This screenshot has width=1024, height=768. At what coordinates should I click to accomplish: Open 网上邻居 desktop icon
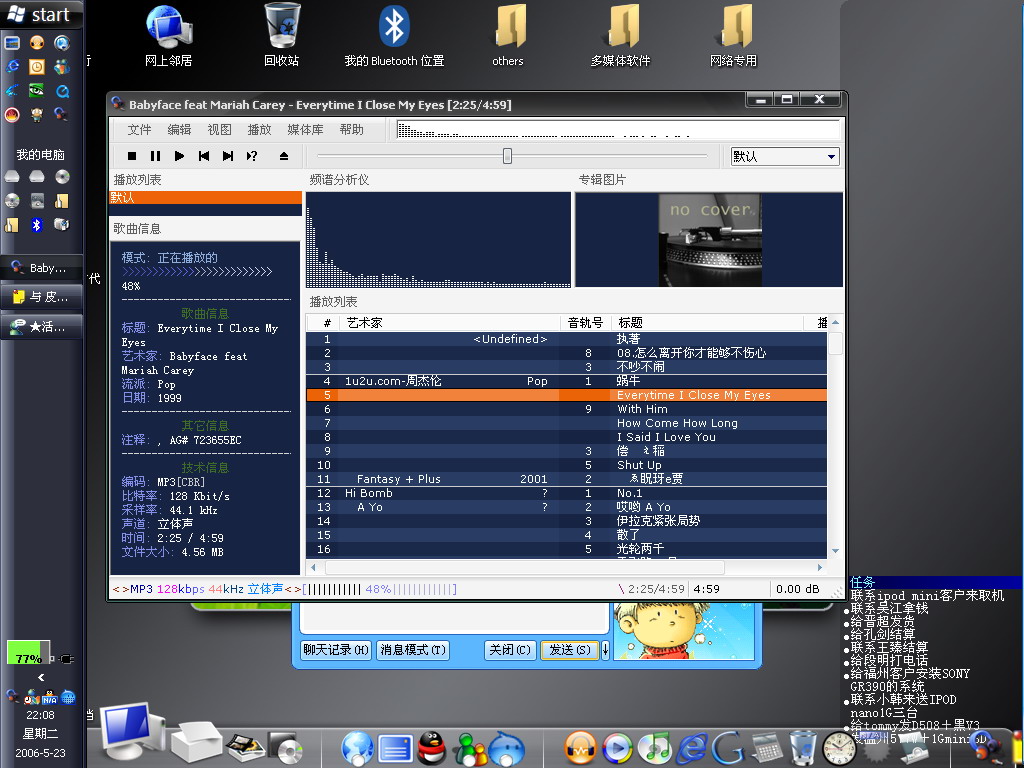[168, 36]
